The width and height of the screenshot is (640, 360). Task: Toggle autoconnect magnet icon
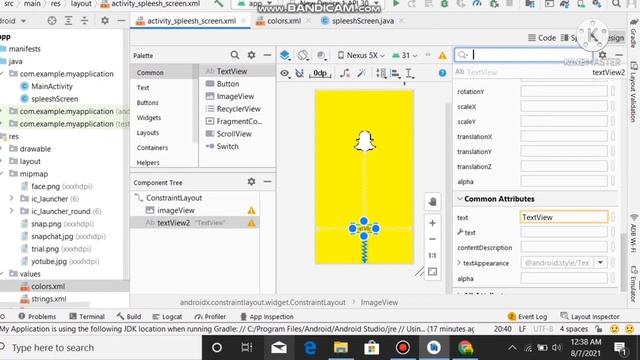tap(300, 73)
